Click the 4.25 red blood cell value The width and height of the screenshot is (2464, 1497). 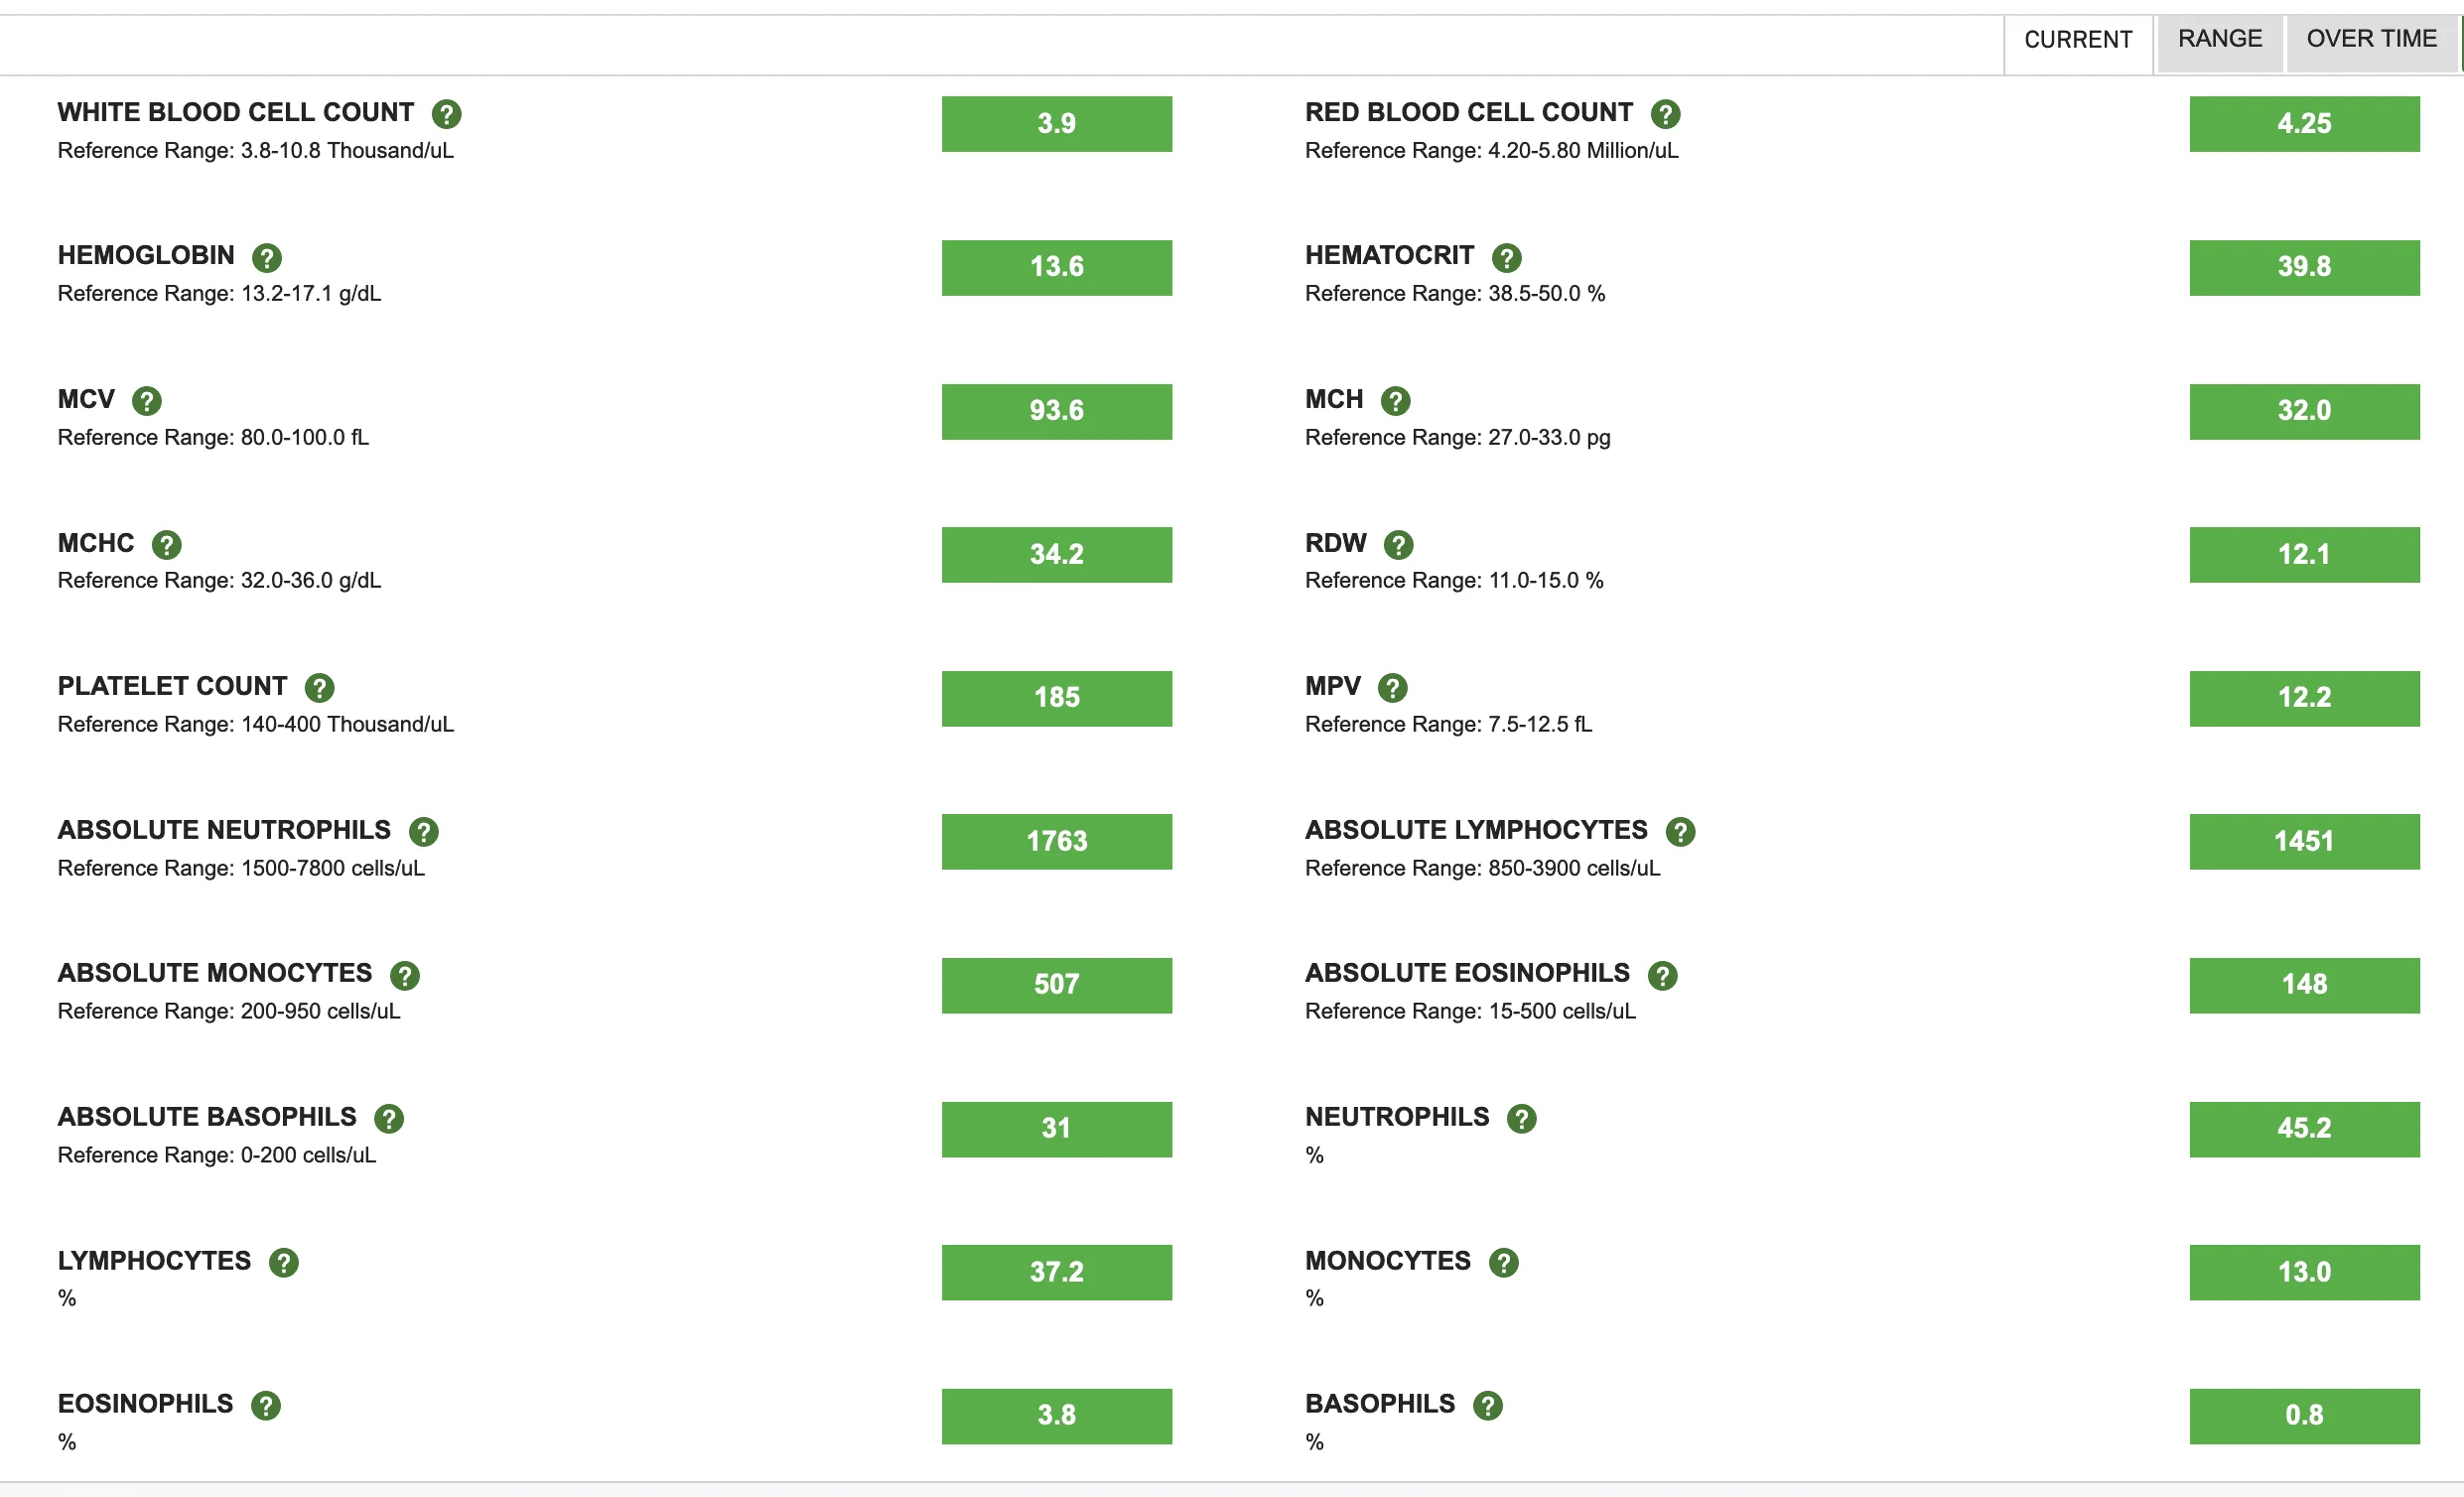[2304, 124]
